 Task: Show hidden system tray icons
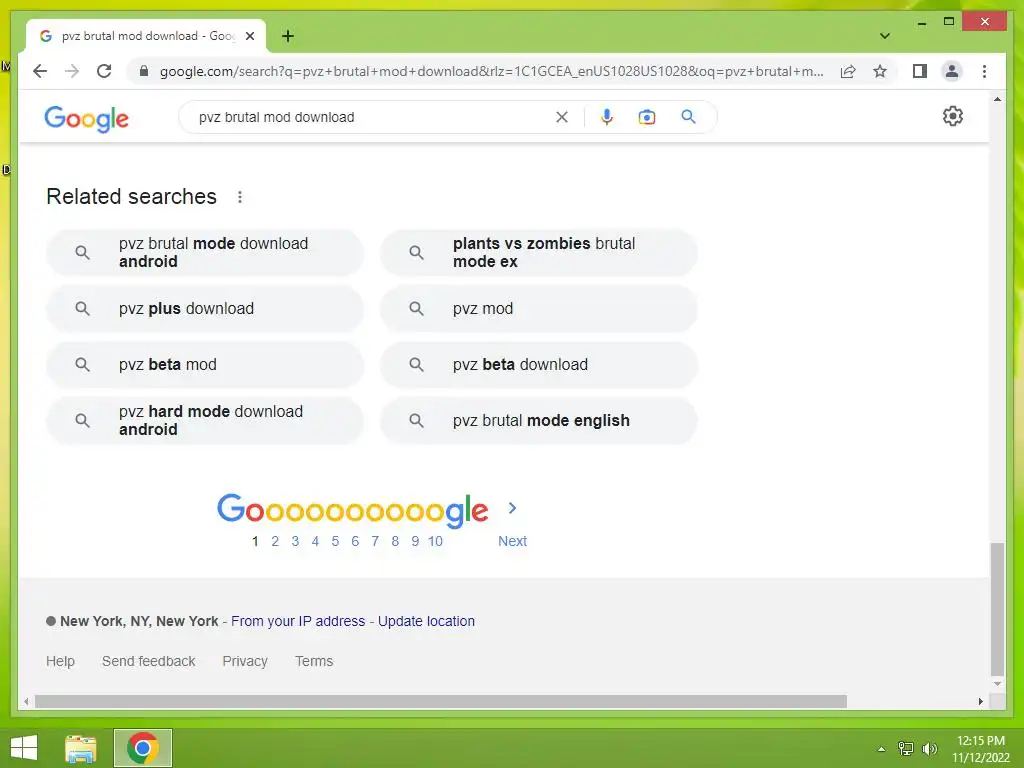tap(881, 749)
